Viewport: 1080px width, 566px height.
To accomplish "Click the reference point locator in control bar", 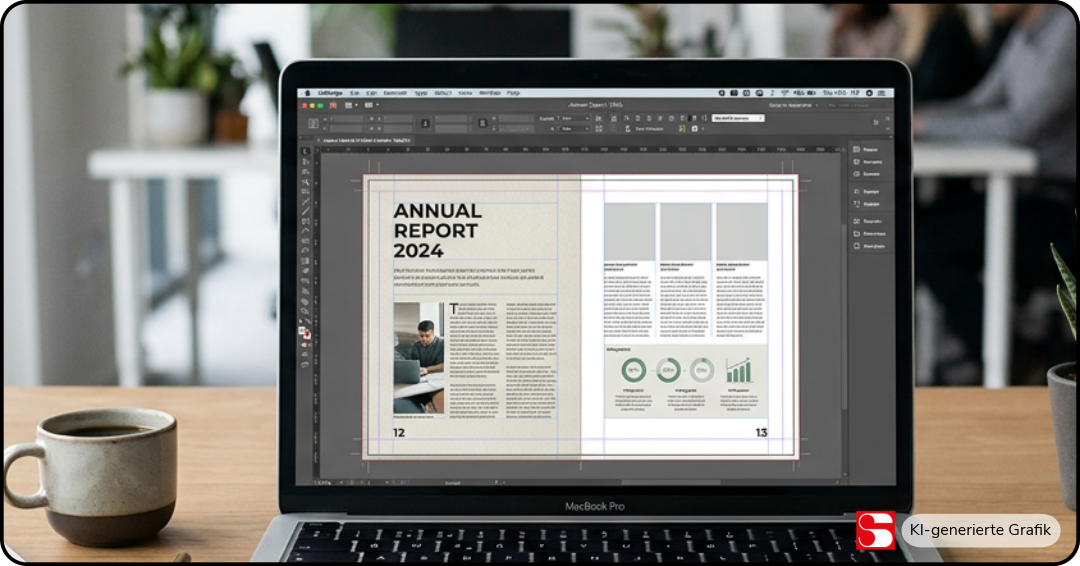I will tap(313, 123).
